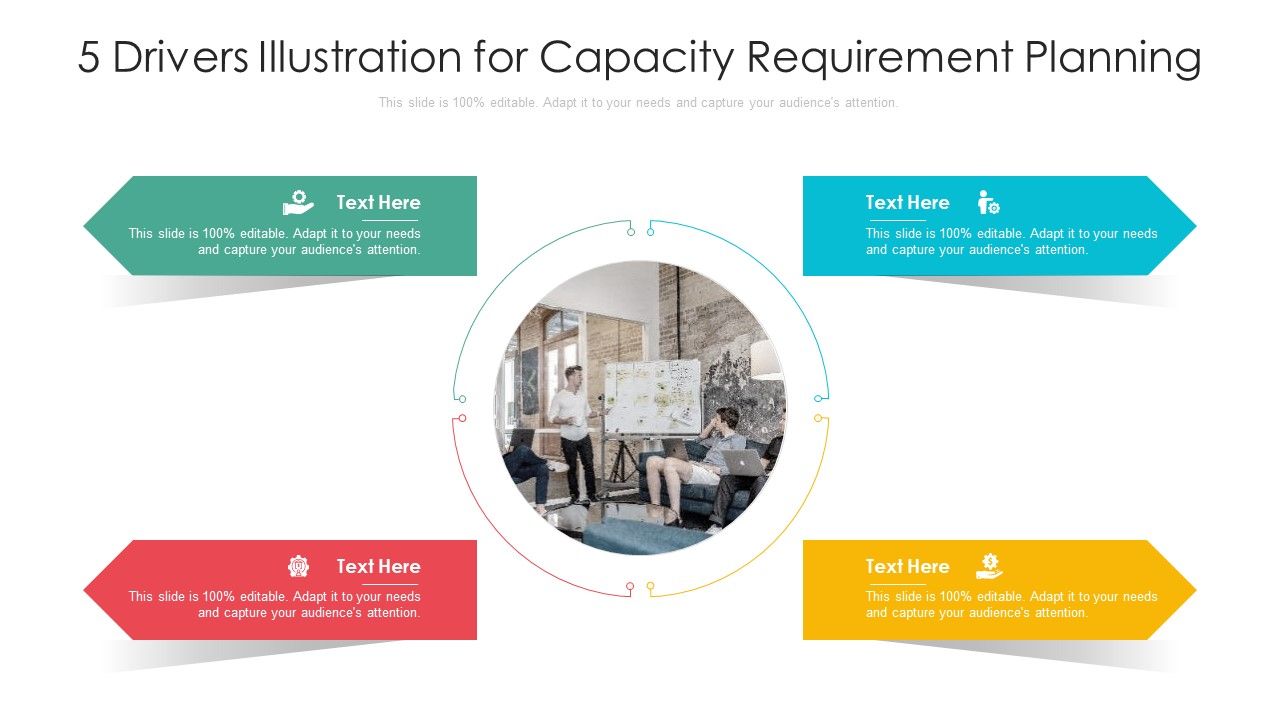Click the slide title '5 Drivers Illustration'
This screenshot has width=1280, height=720.
(x=639, y=58)
